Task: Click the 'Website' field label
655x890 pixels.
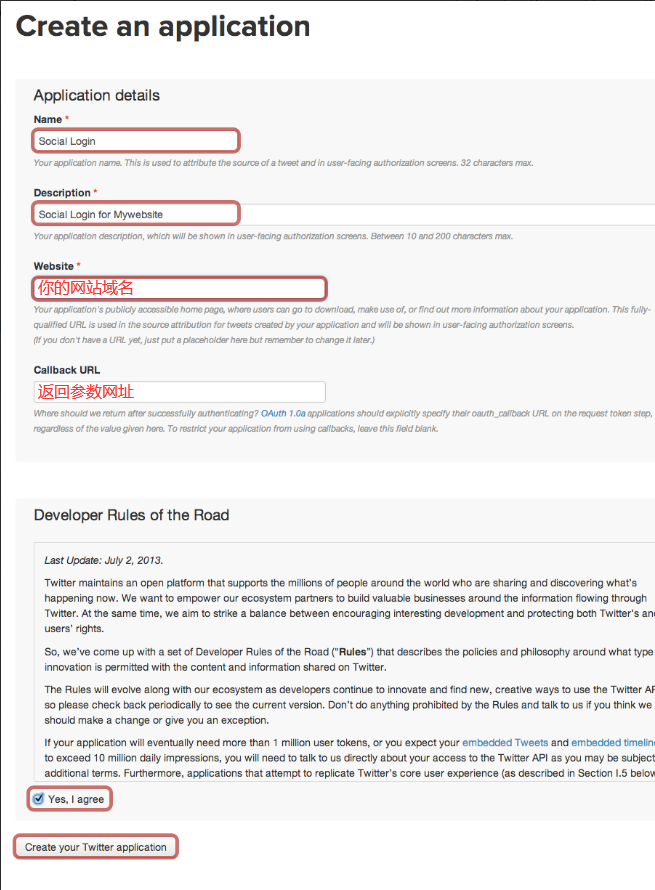Action: click(53, 266)
